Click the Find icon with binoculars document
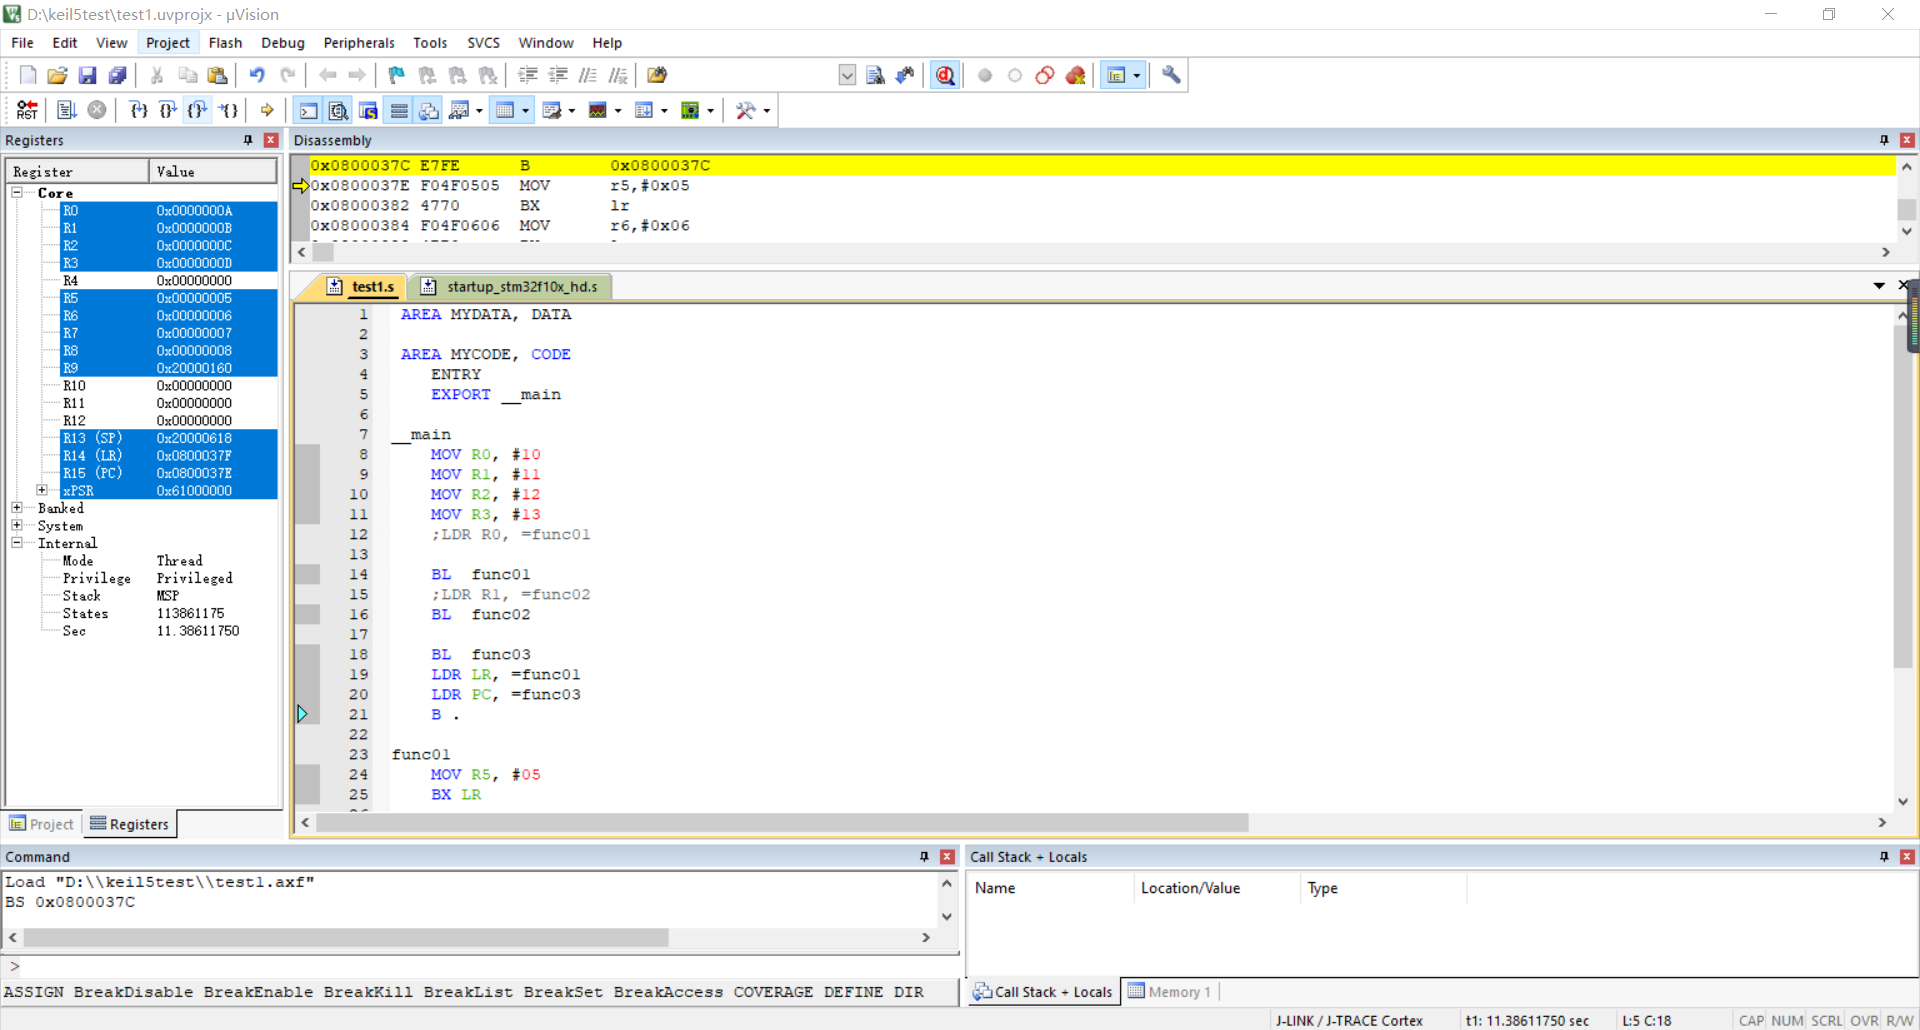This screenshot has width=1920, height=1030. 875,75
